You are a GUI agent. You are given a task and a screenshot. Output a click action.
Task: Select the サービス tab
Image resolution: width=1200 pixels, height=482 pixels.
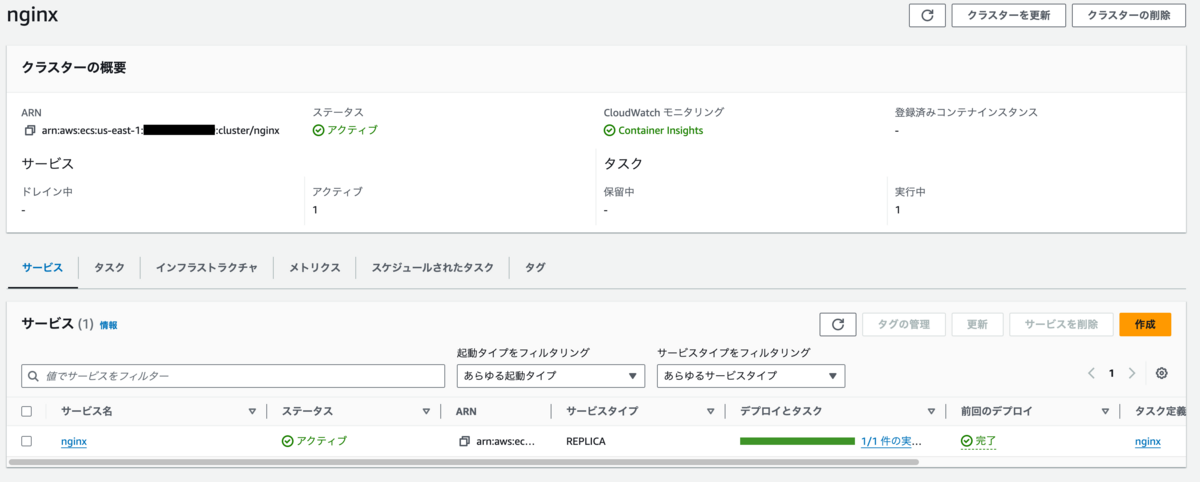[42, 268]
